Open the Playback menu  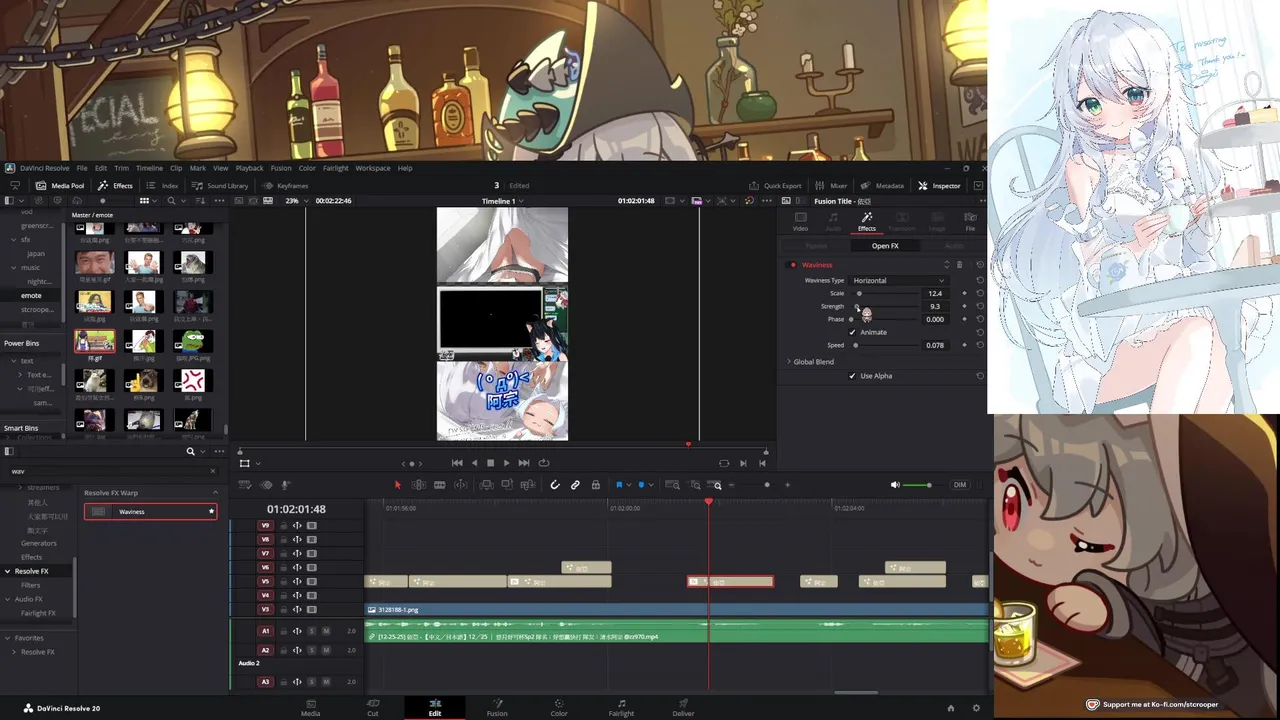(x=249, y=168)
